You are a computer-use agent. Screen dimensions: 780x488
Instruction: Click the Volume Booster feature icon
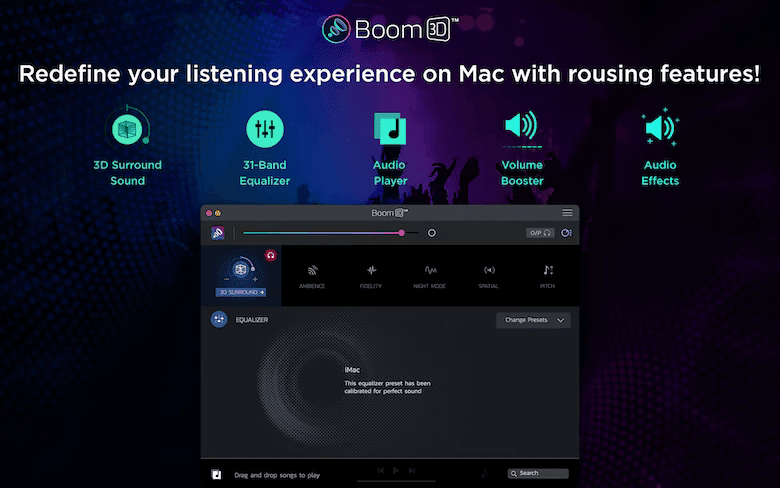(521, 128)
